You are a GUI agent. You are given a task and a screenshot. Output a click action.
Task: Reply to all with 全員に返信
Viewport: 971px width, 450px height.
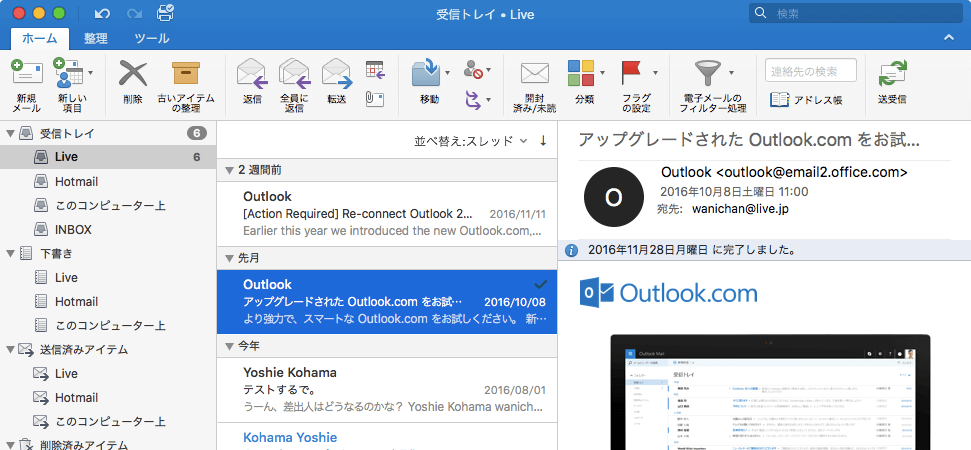pyautogui.click(x=294, y=85)
